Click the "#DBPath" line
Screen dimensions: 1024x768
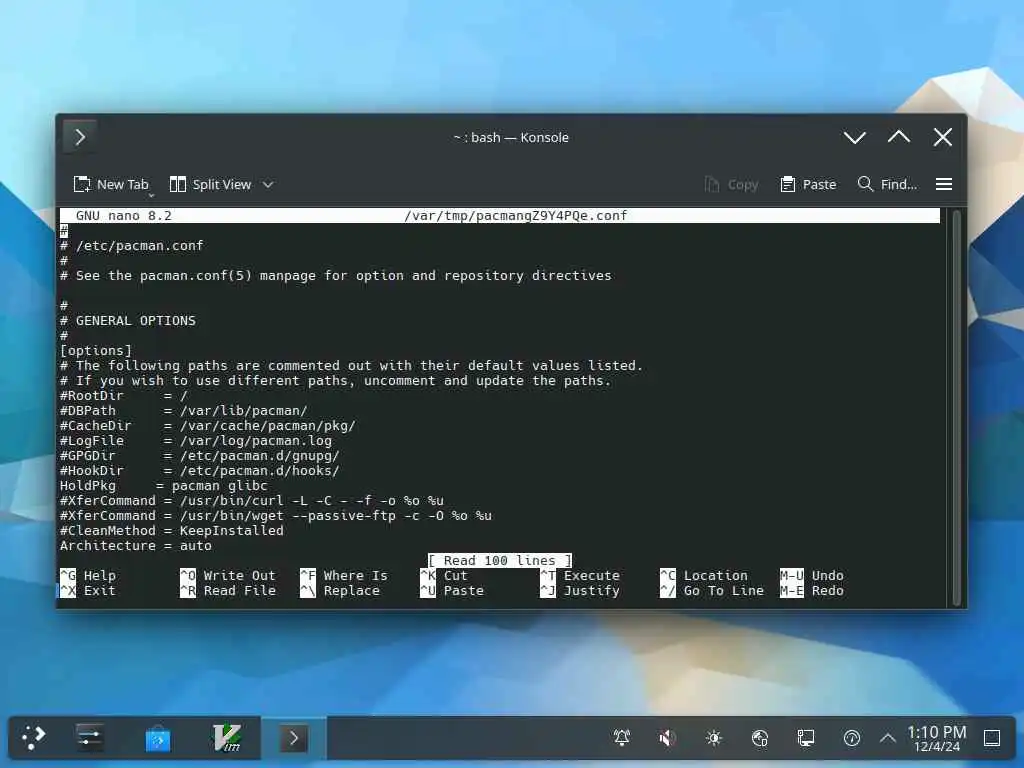point(184,411)
